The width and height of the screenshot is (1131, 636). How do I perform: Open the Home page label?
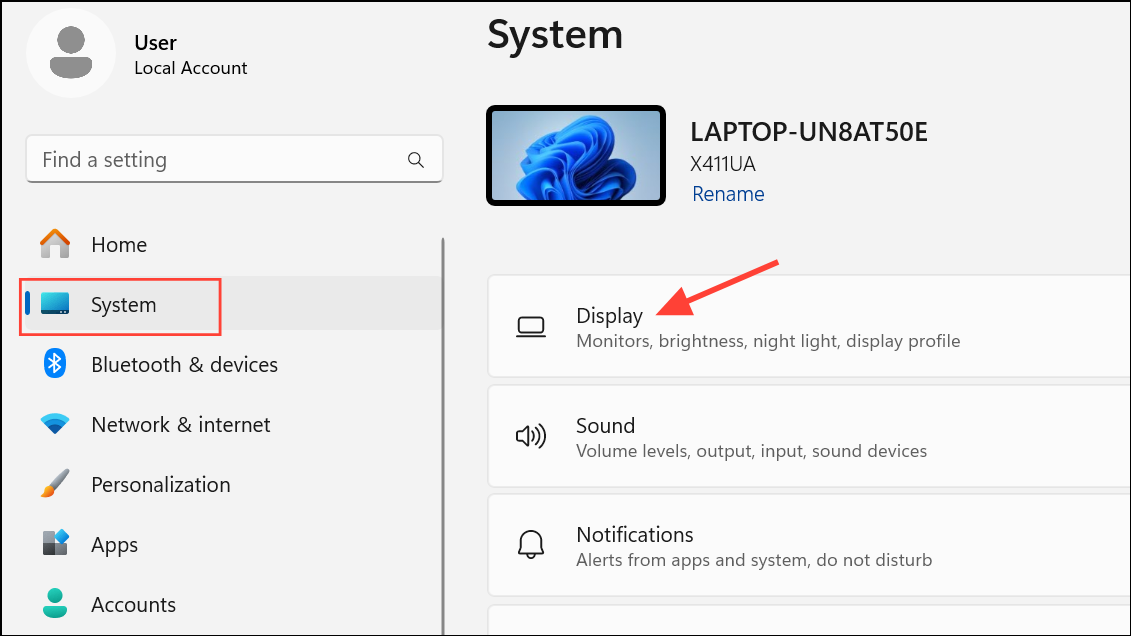click(x=119, y=244)
